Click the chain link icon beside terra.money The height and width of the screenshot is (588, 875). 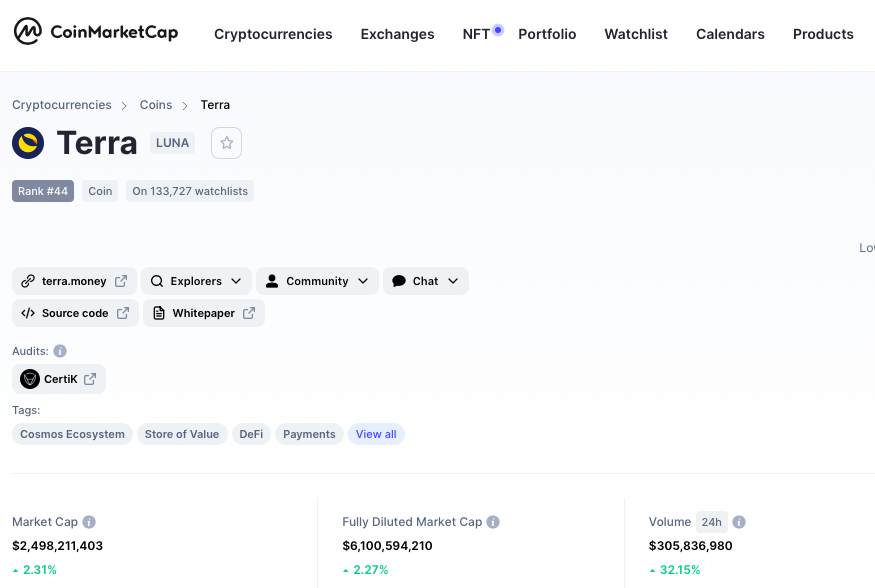[28, 281]
